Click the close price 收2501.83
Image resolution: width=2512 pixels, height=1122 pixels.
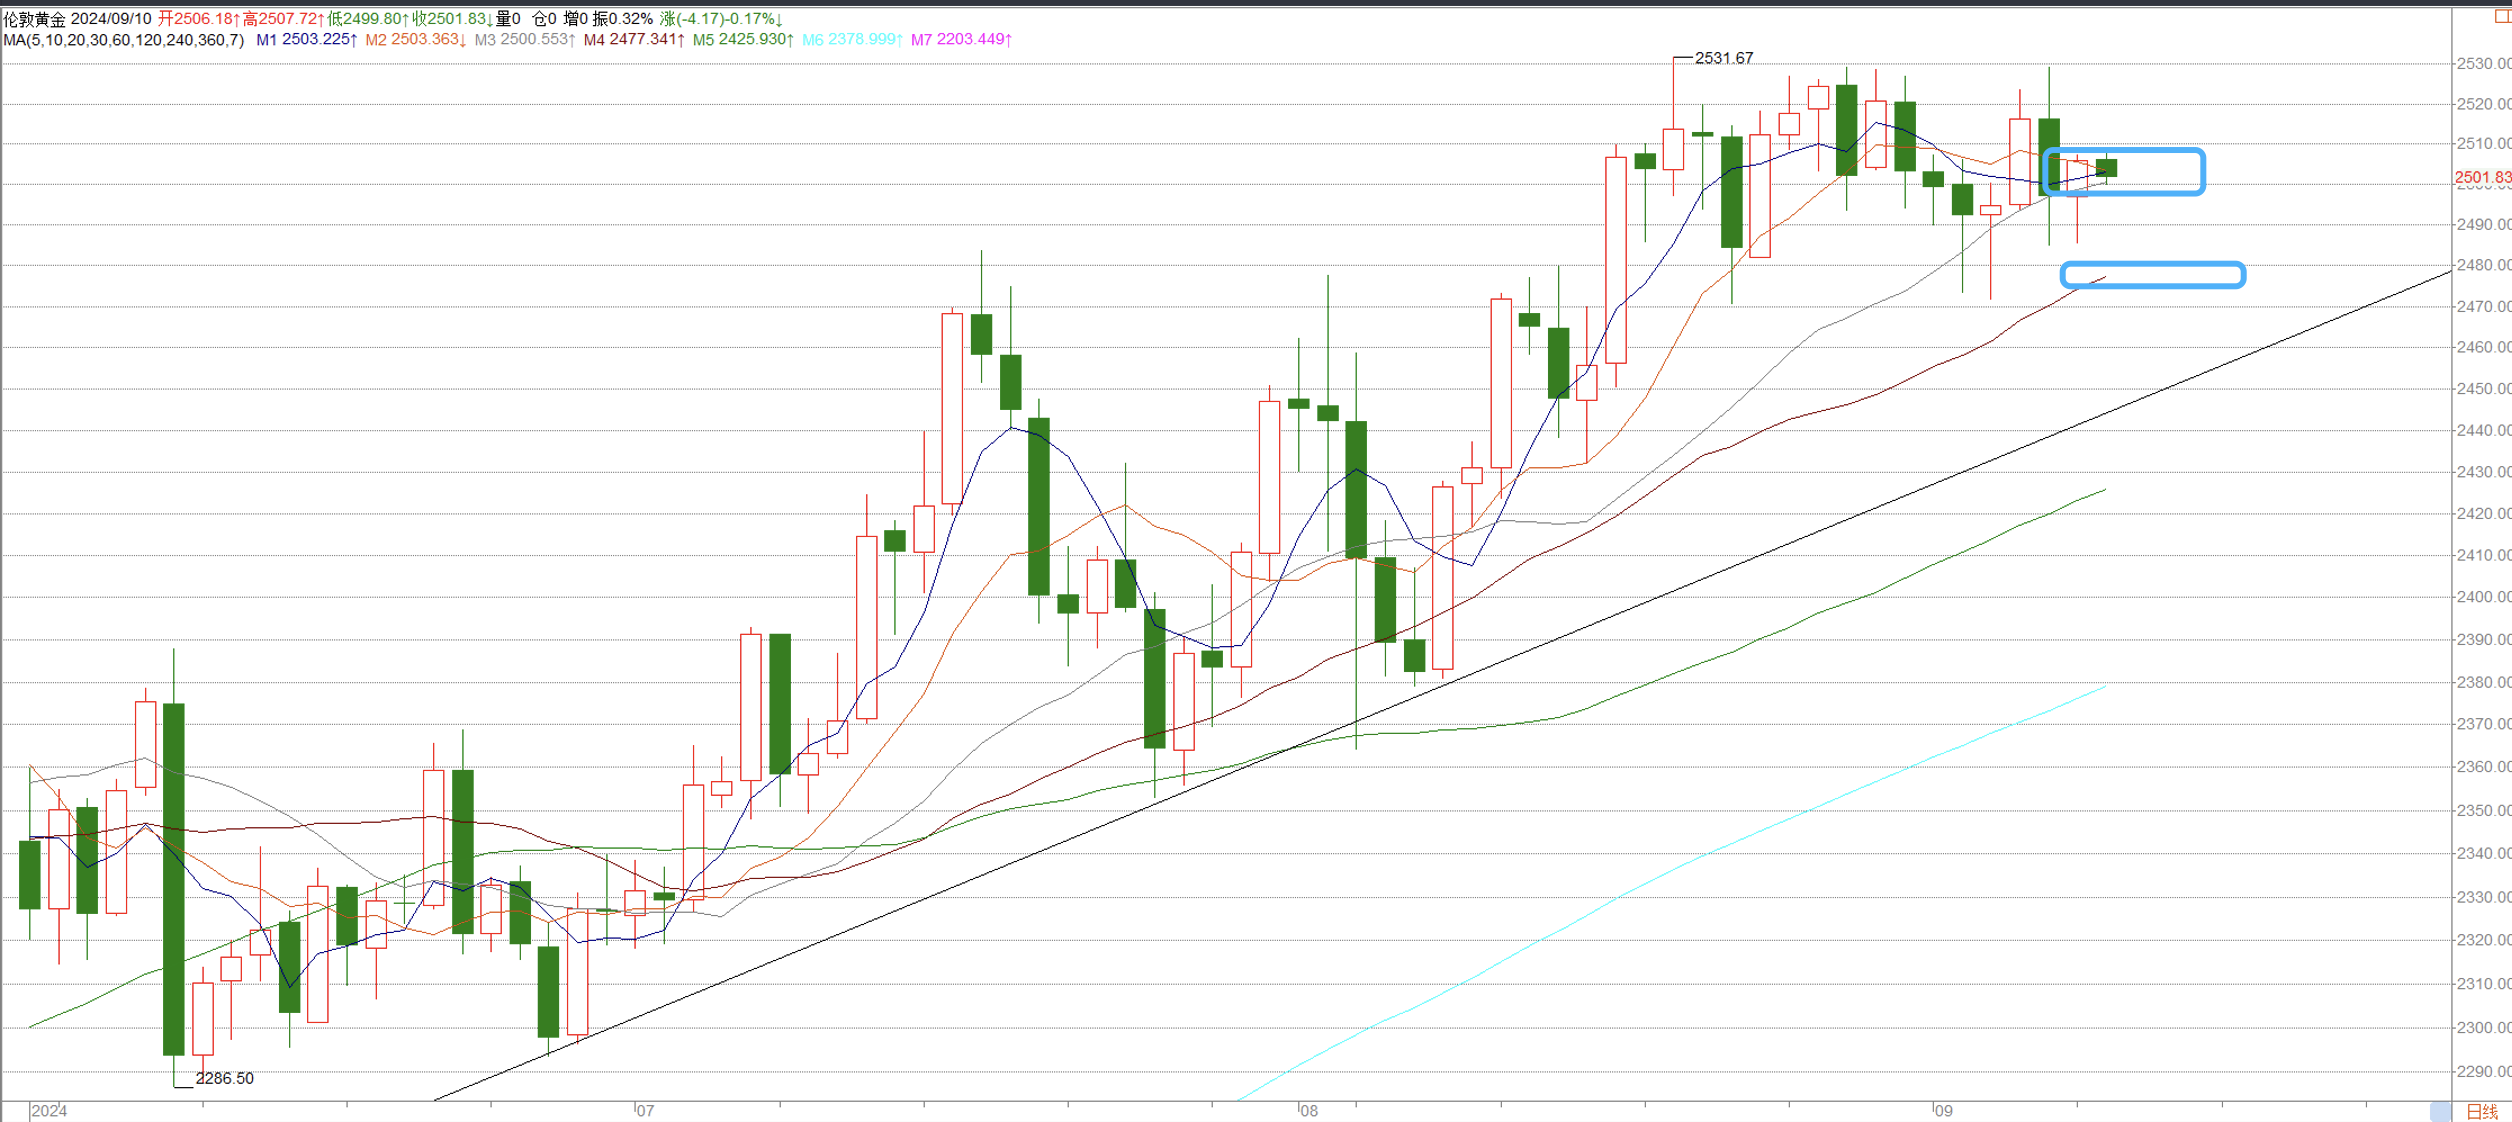pos(452,19)
